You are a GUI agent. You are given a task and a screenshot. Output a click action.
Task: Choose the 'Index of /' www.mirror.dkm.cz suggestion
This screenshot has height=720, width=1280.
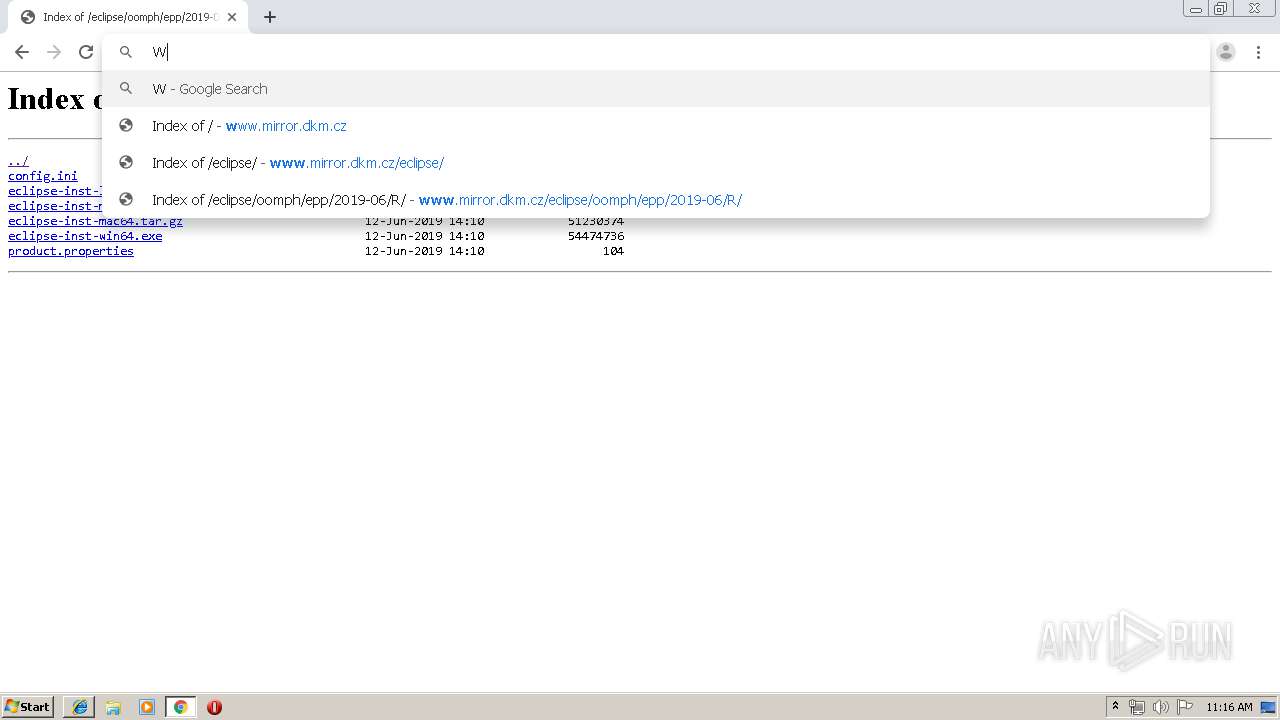click(x=656, y=126)
